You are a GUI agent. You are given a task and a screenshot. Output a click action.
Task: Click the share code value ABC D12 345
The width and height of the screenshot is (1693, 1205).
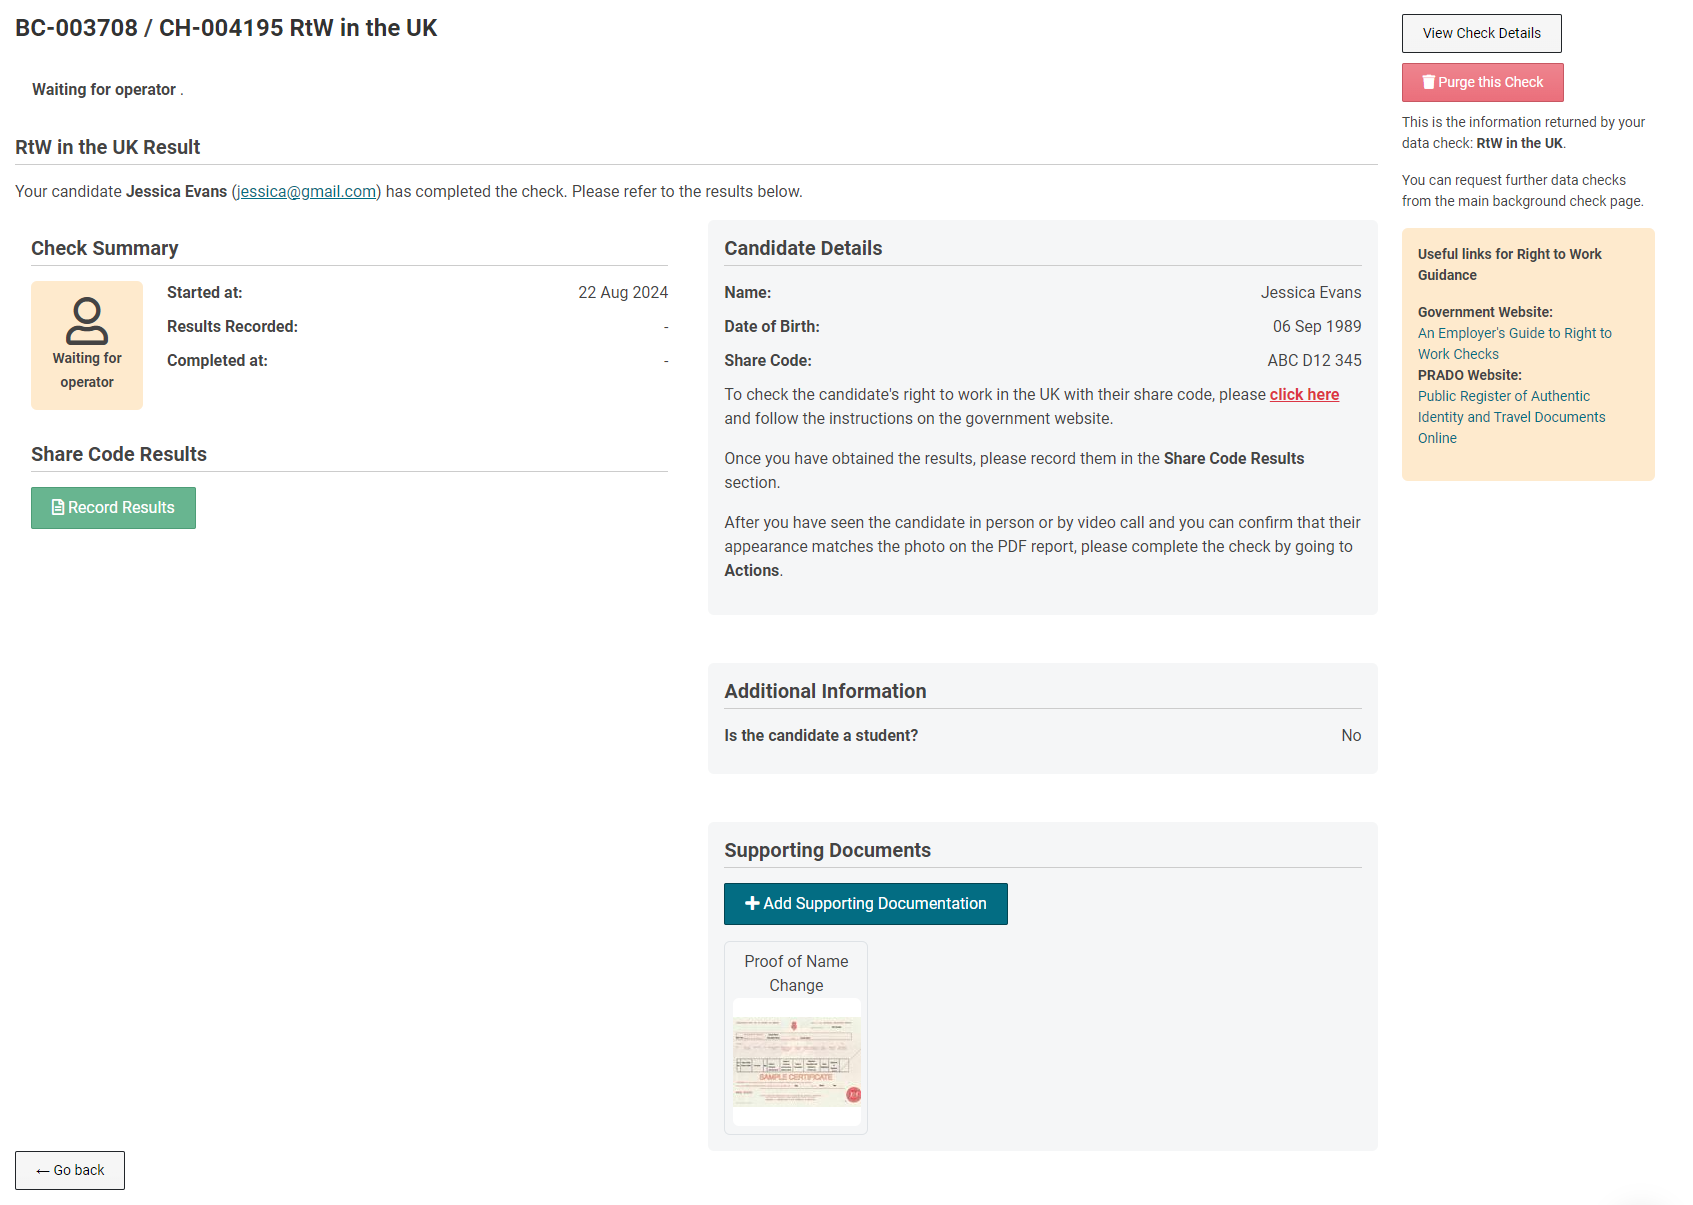[x=1314, y=361]
